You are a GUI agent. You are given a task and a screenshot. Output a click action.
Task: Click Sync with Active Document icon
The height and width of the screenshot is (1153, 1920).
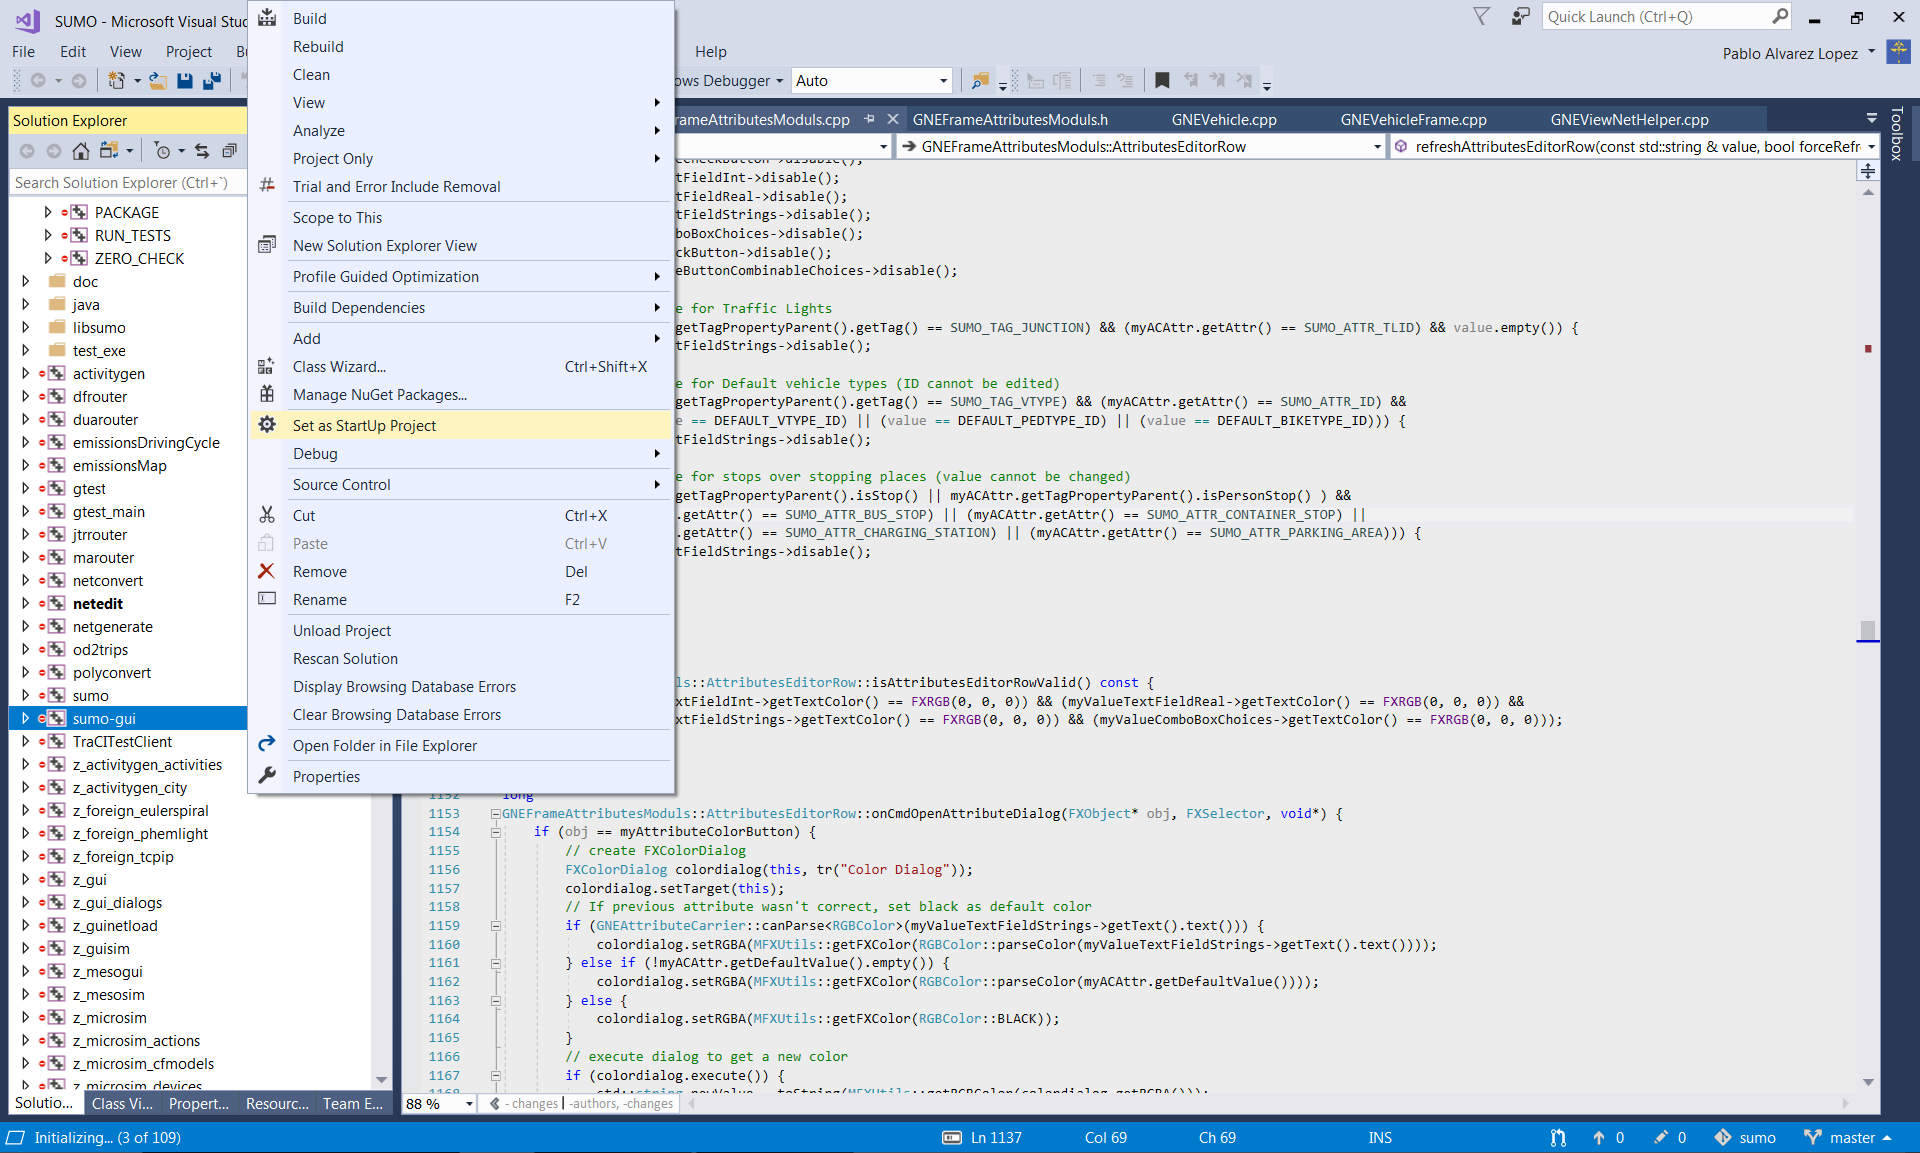[x=202, y=150]
